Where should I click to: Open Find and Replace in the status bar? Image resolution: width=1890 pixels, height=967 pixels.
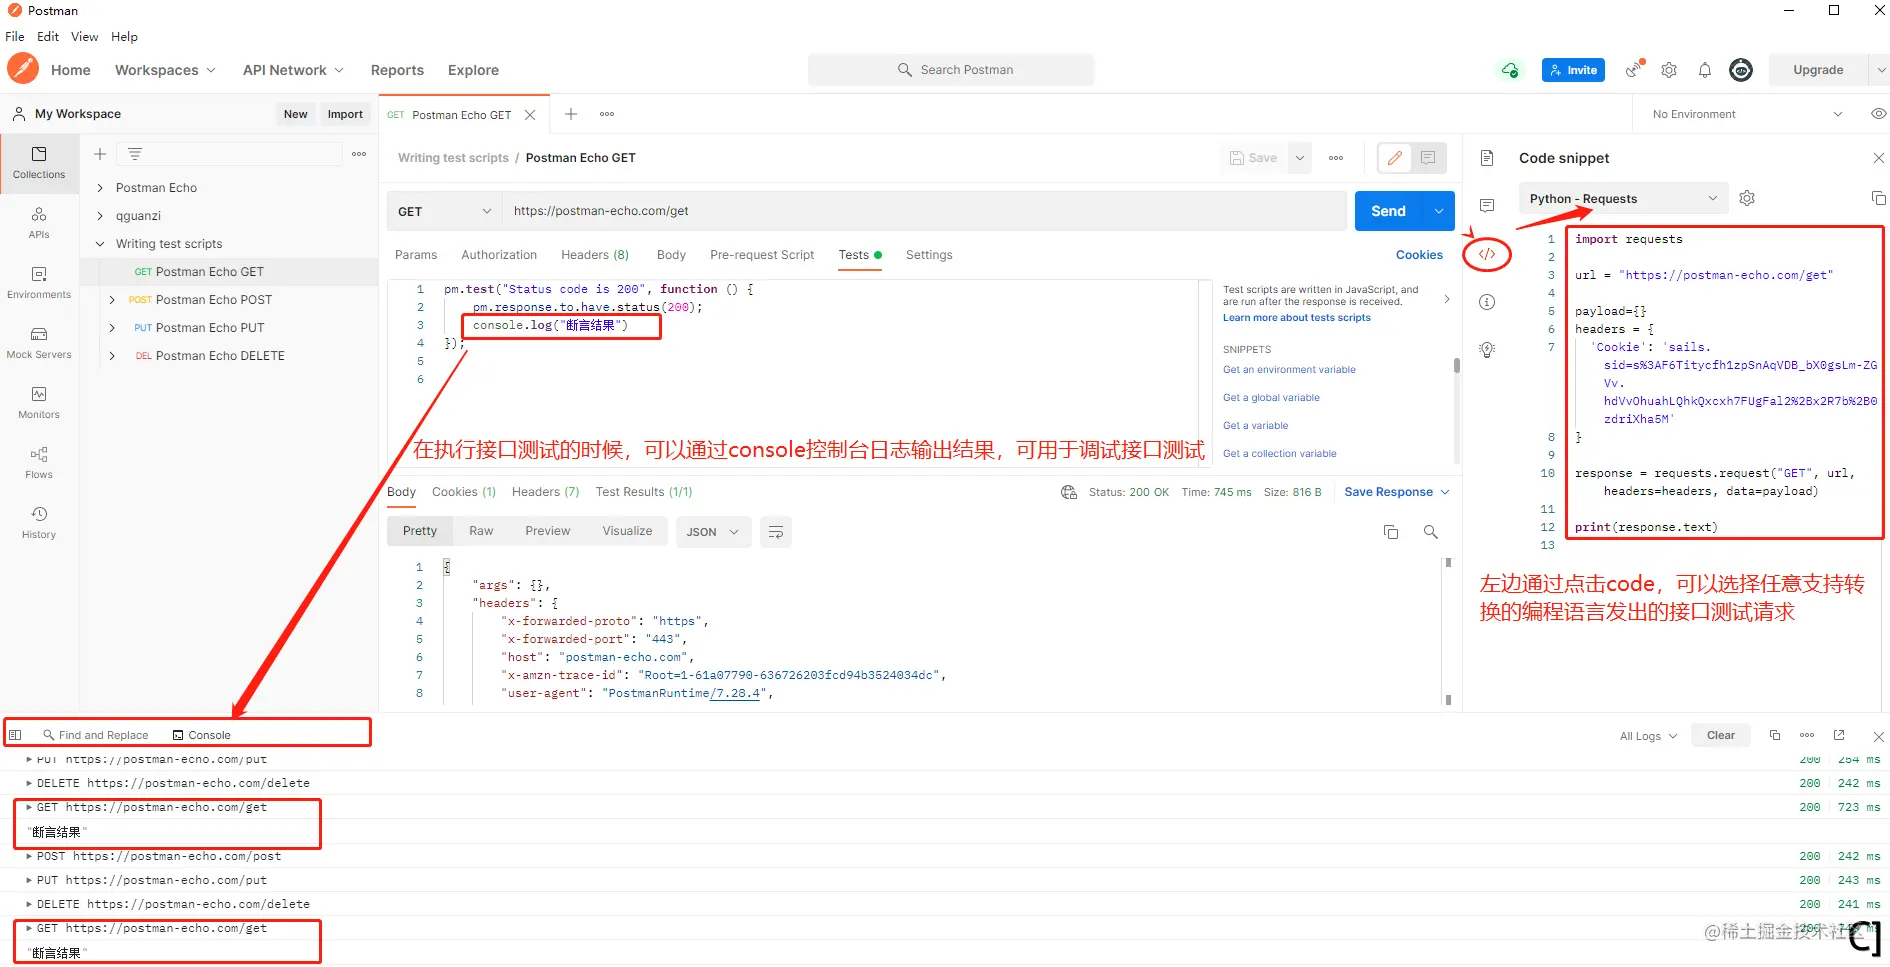click(96, 735)
